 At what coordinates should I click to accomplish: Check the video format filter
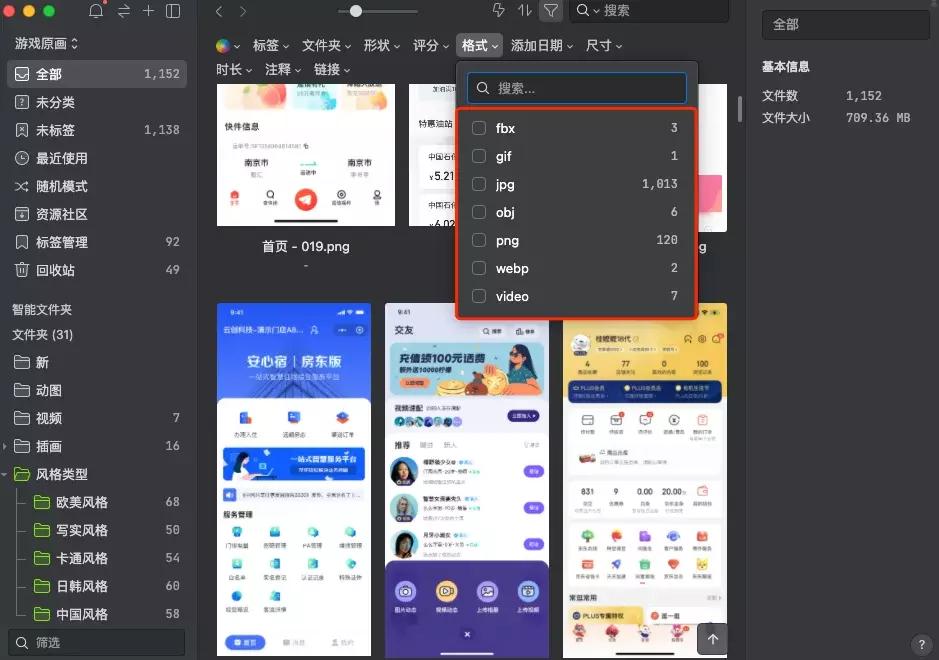click(478, 296)
